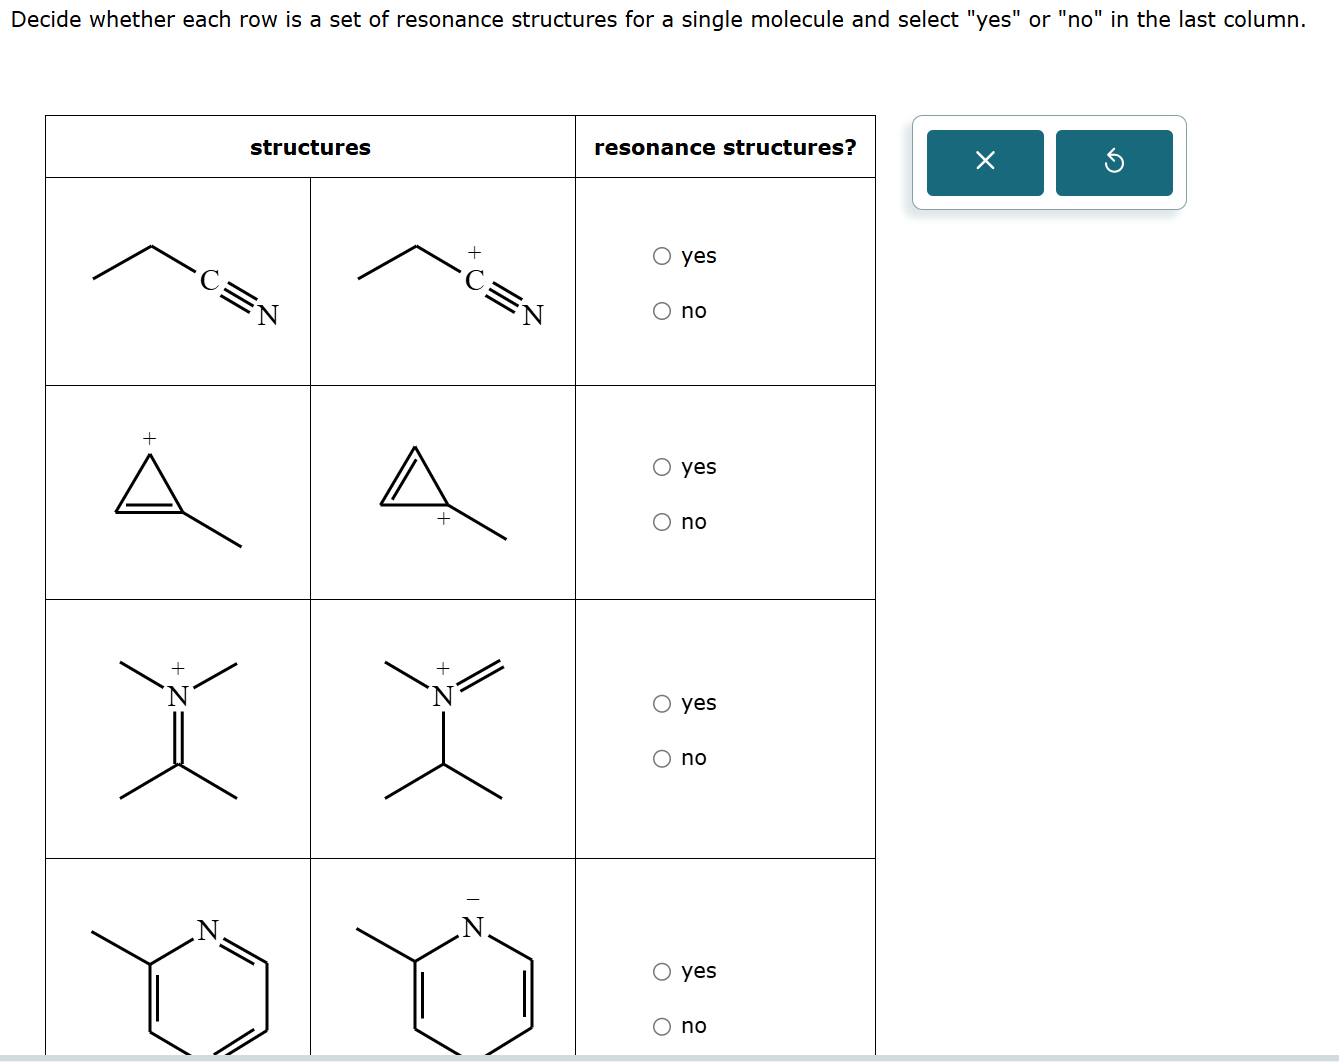Click the "resonance structures?" column header
This screenshot has width=1339, height=1062.
pos(725,147)
